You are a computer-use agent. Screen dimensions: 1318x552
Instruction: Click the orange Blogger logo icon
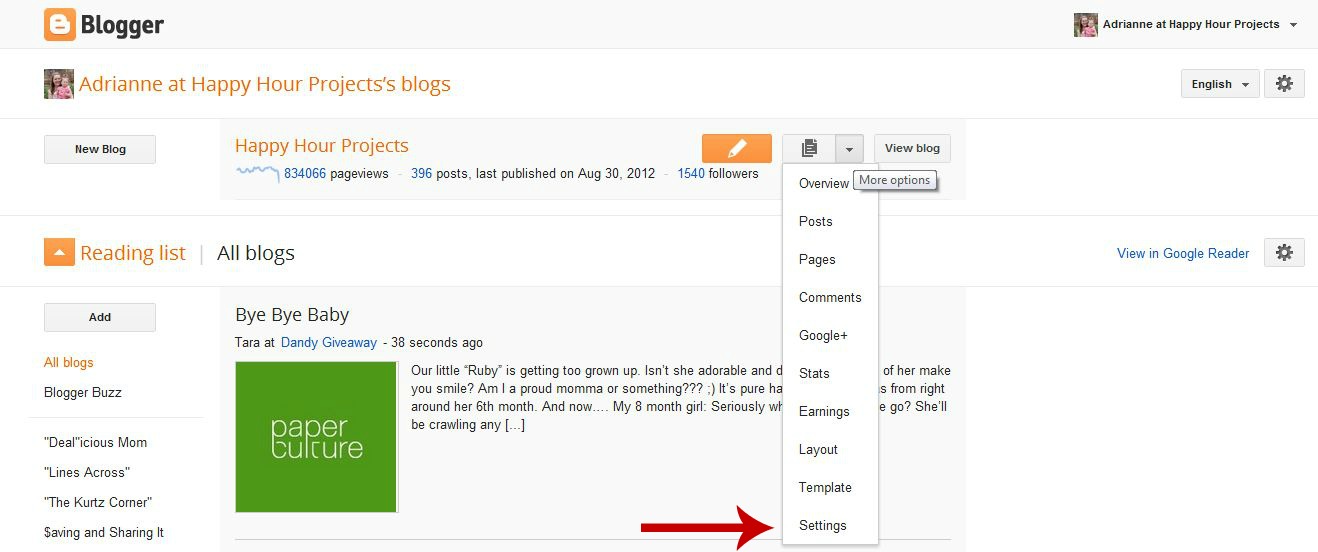[x=60, y=25]
